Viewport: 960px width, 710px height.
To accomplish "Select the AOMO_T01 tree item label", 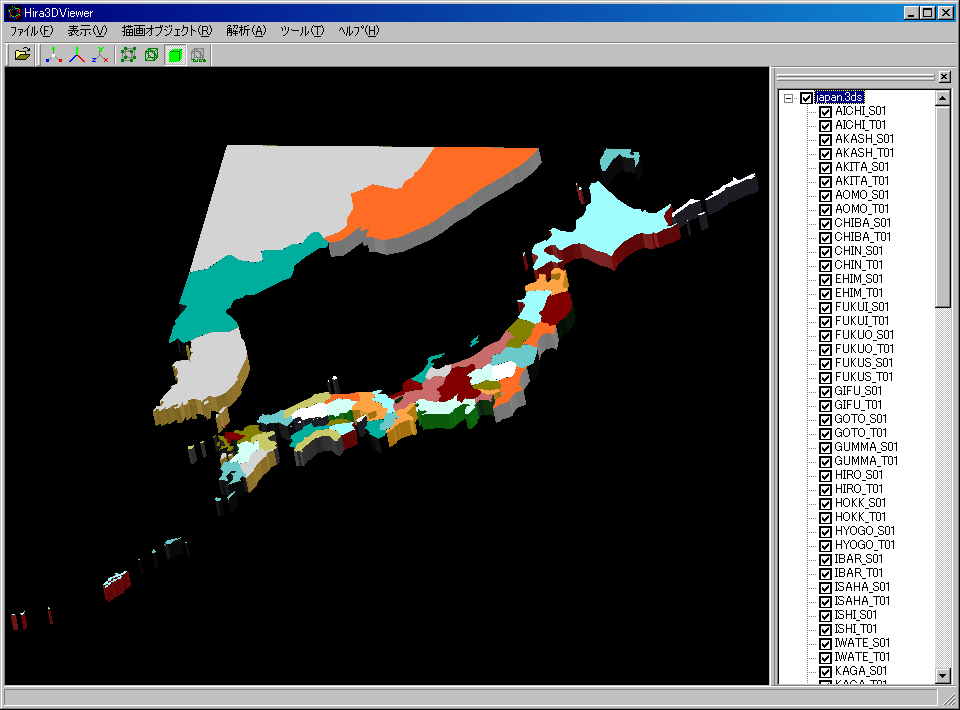I will click(861, 209).
